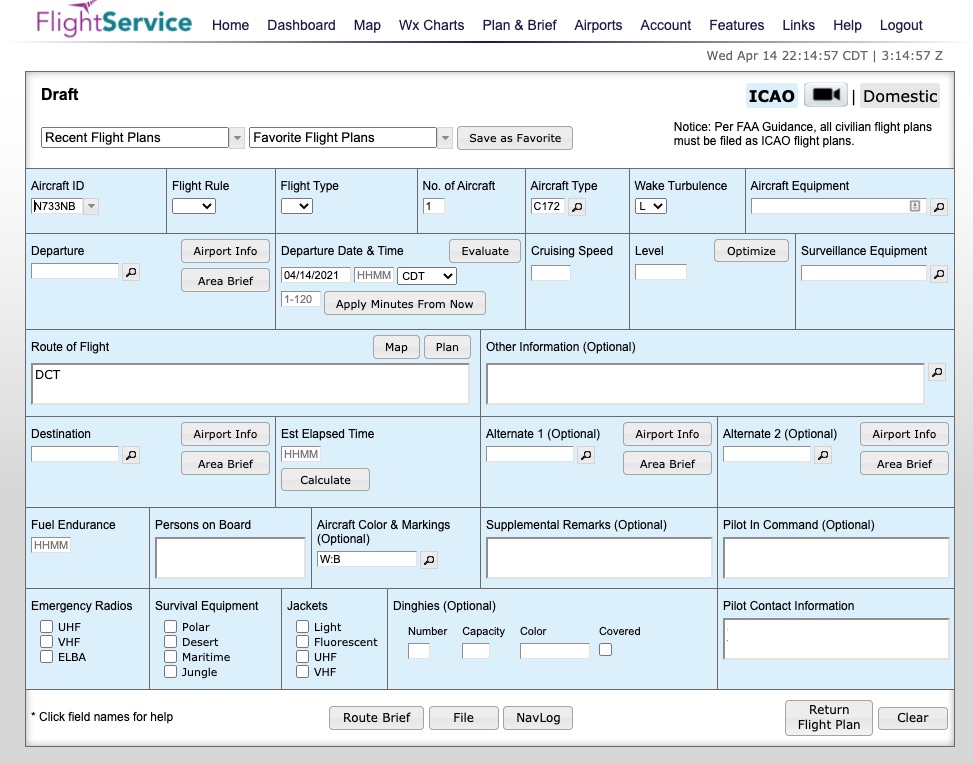
Task: Click the video camera icon beside ICAO
Action: click(825, 95)
